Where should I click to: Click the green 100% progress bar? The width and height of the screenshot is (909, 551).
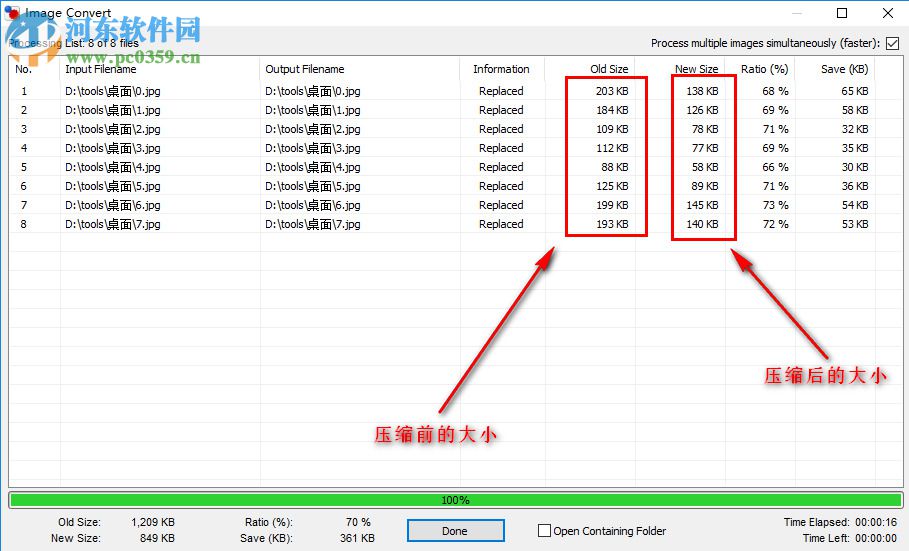[455, 500]
